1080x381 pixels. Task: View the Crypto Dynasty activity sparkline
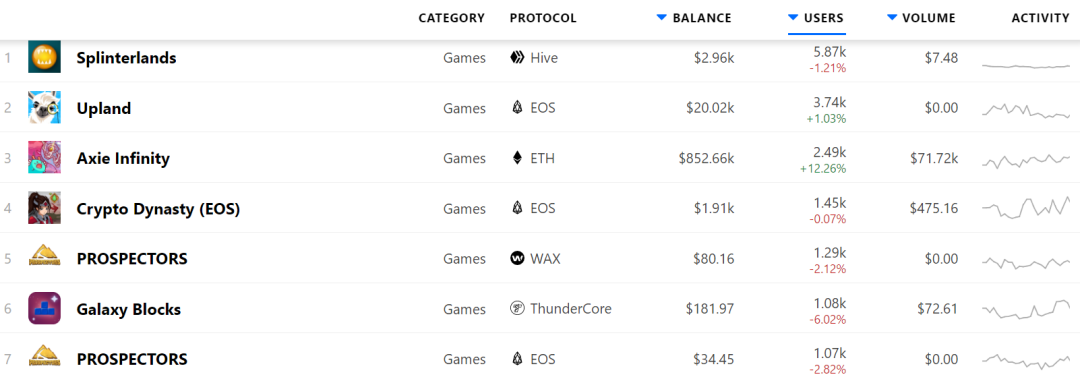coord(1026,207)
